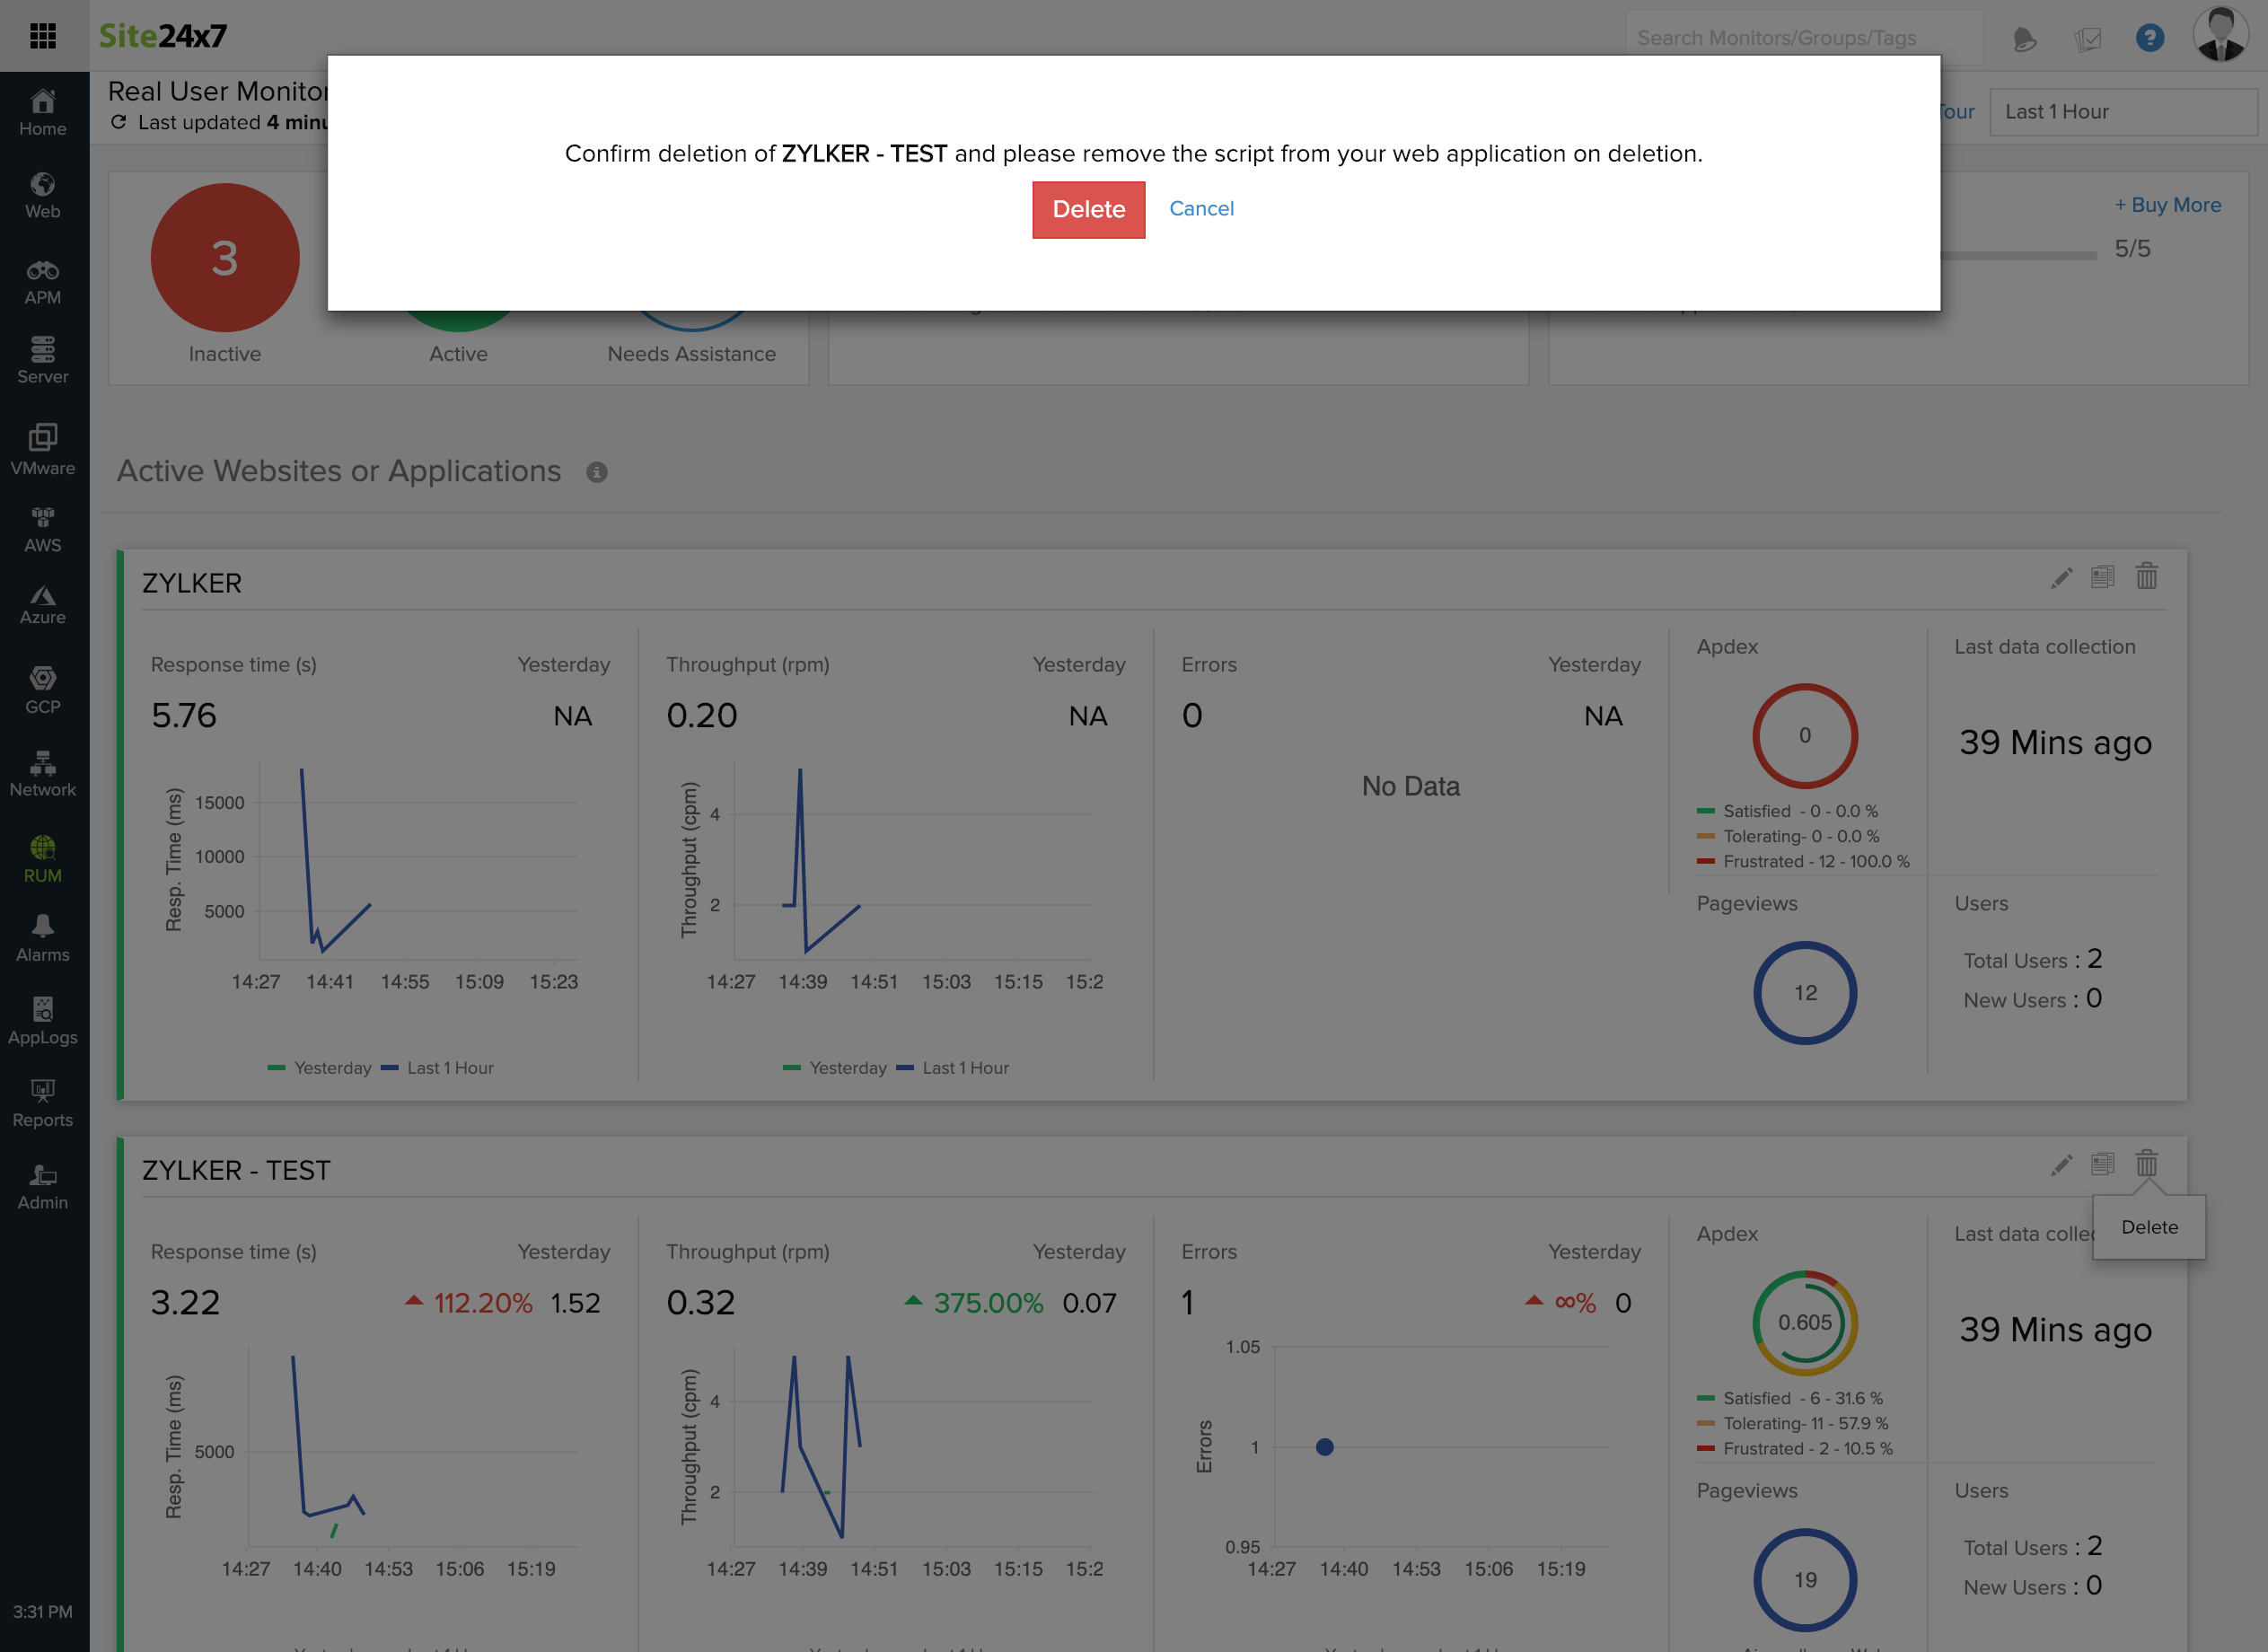Open the apps grid menu
This screenshot has height=1652, width=2268.
pos(43,36)
